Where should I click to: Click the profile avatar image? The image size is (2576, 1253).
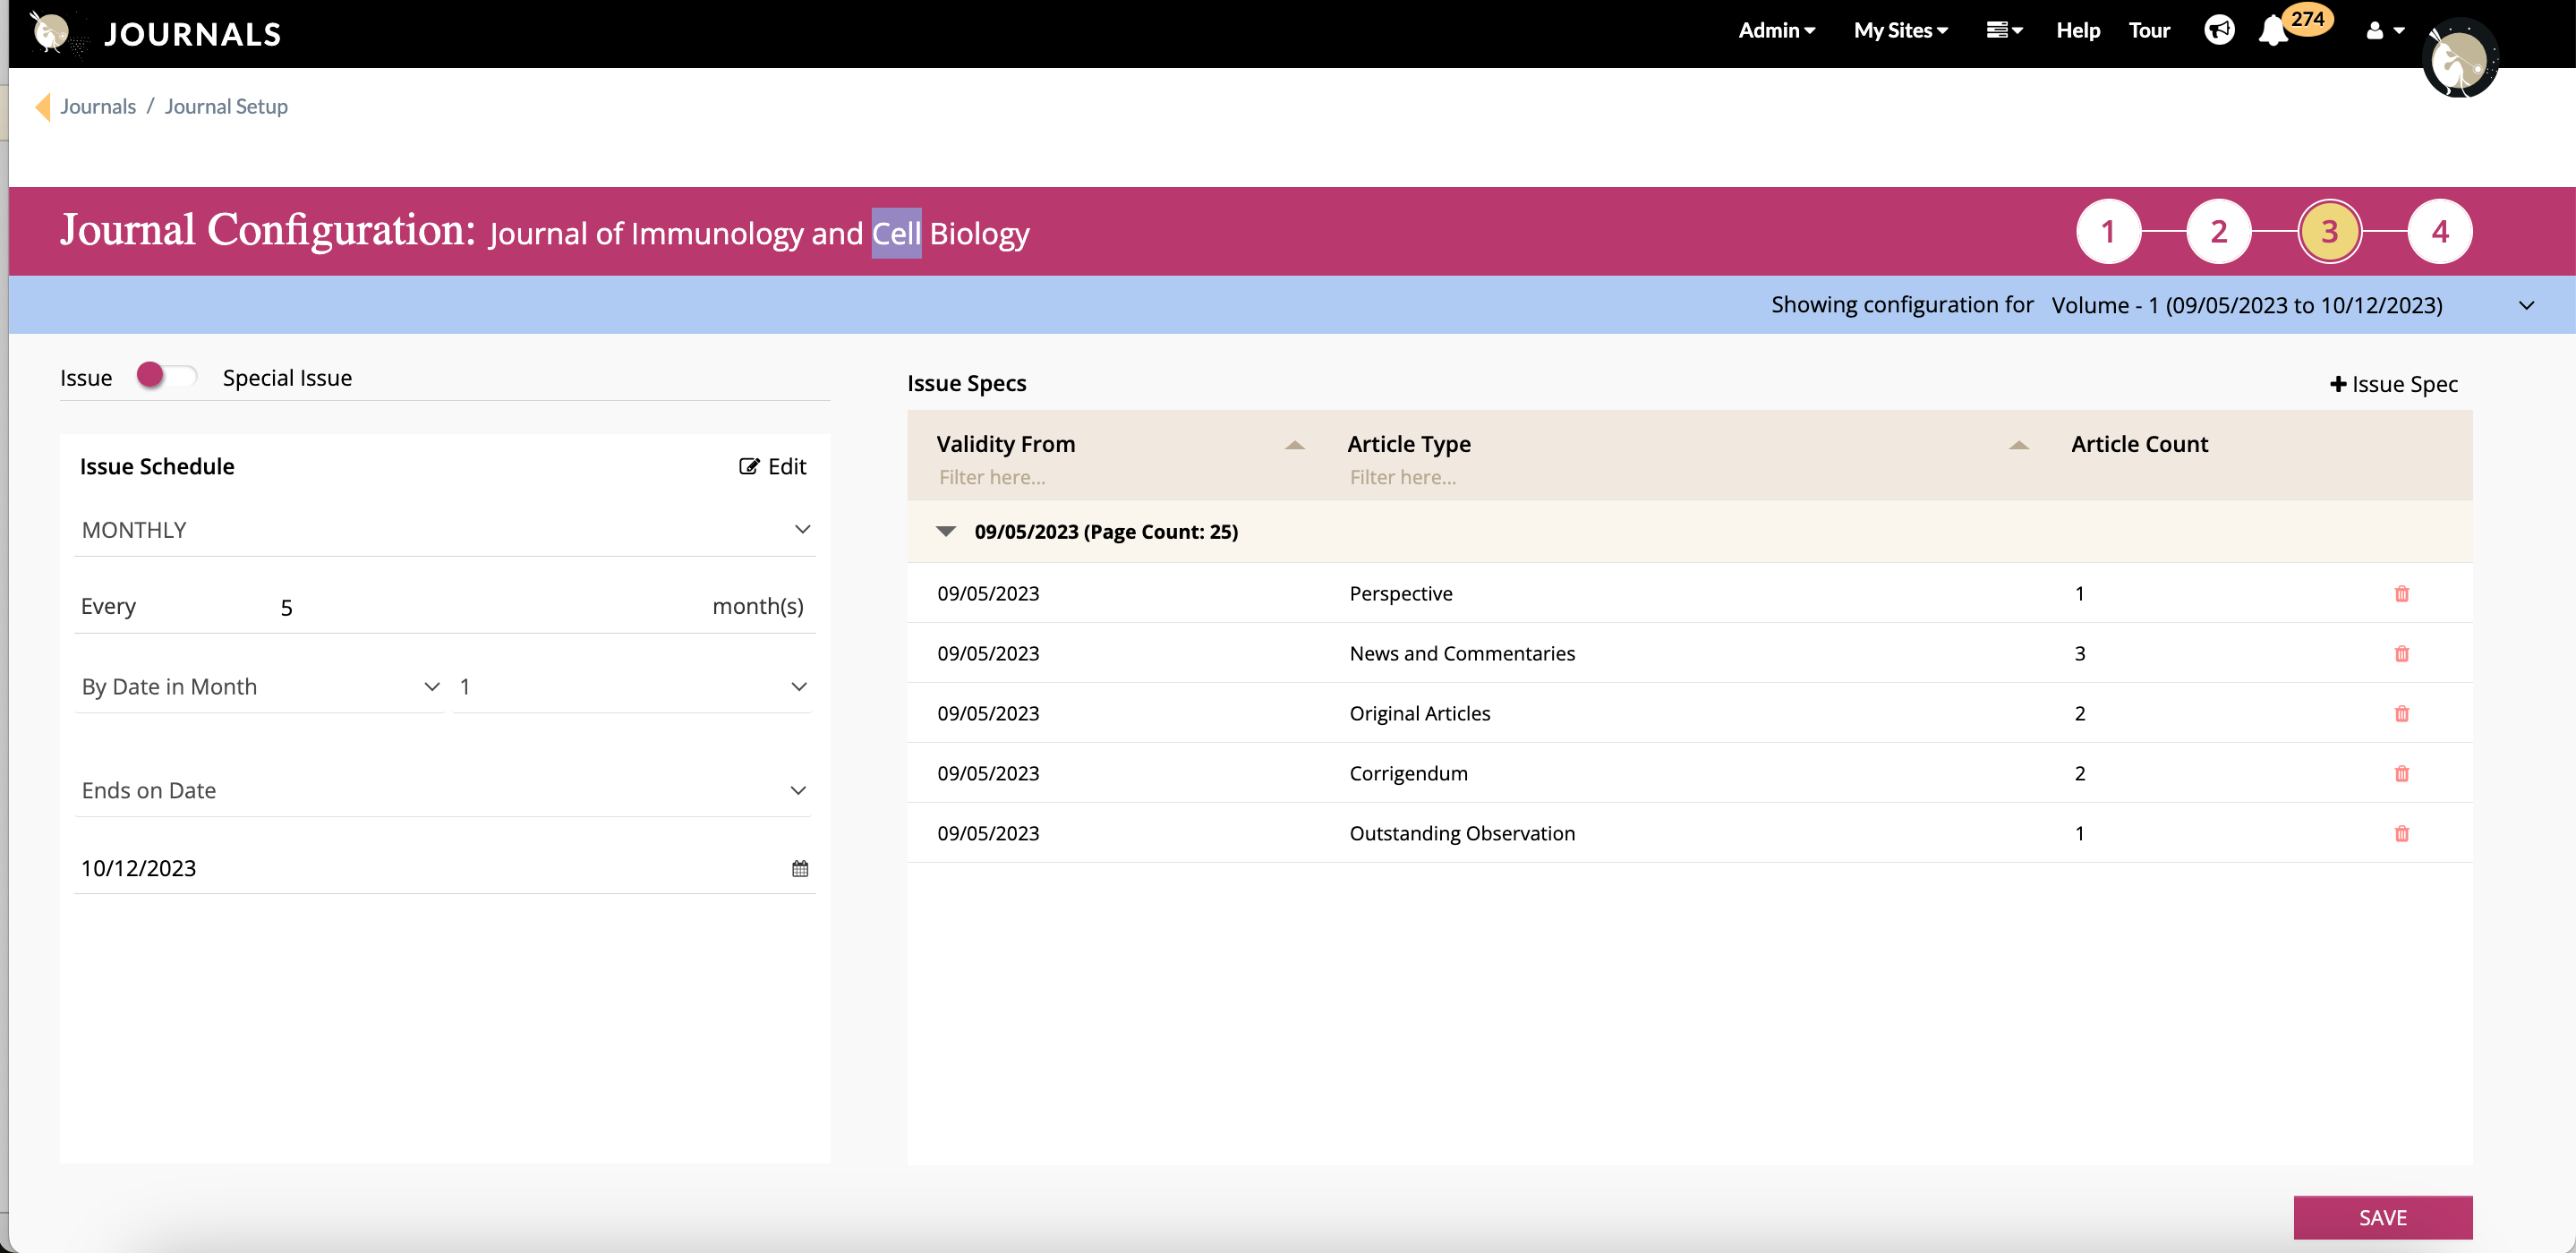point(2460,60)
